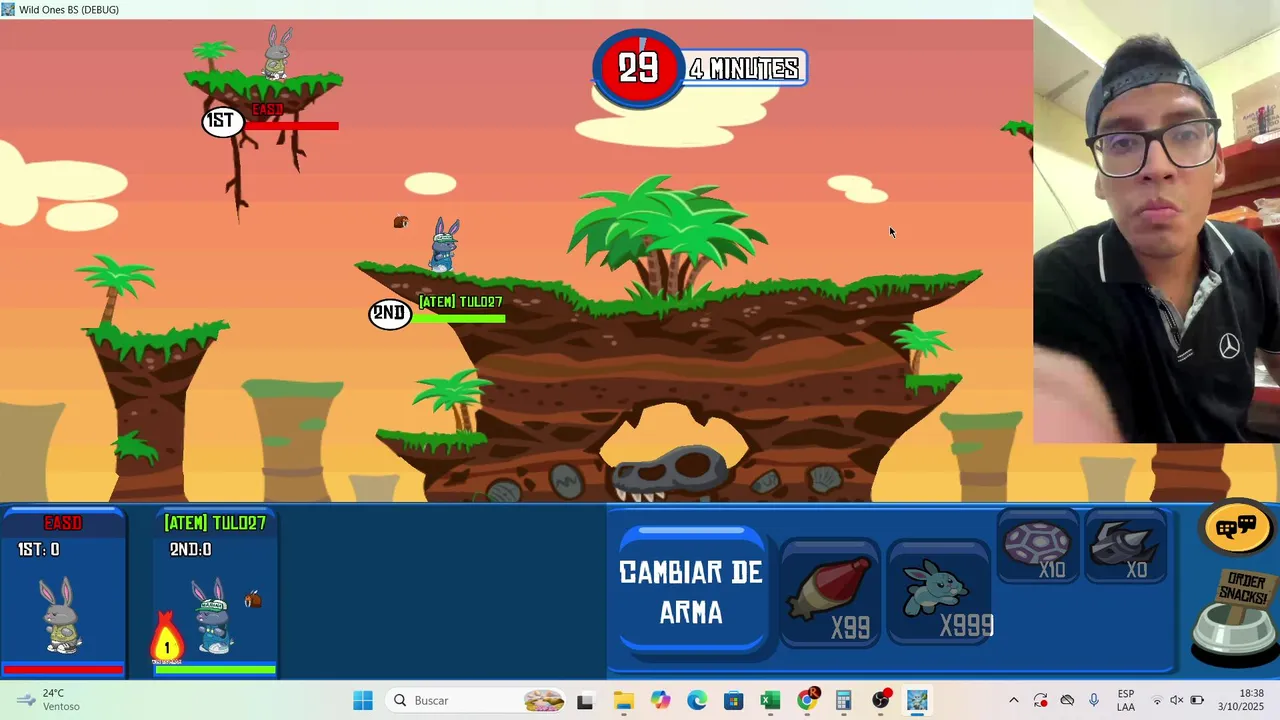The width and height of the screenshot is (1280, 720).
Task: Click the 4 MINUTES match timer label
Action: (744, 68)
